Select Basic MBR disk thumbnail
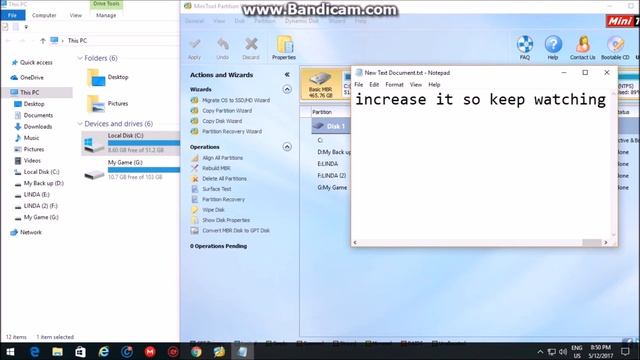 tap(320, 85)
